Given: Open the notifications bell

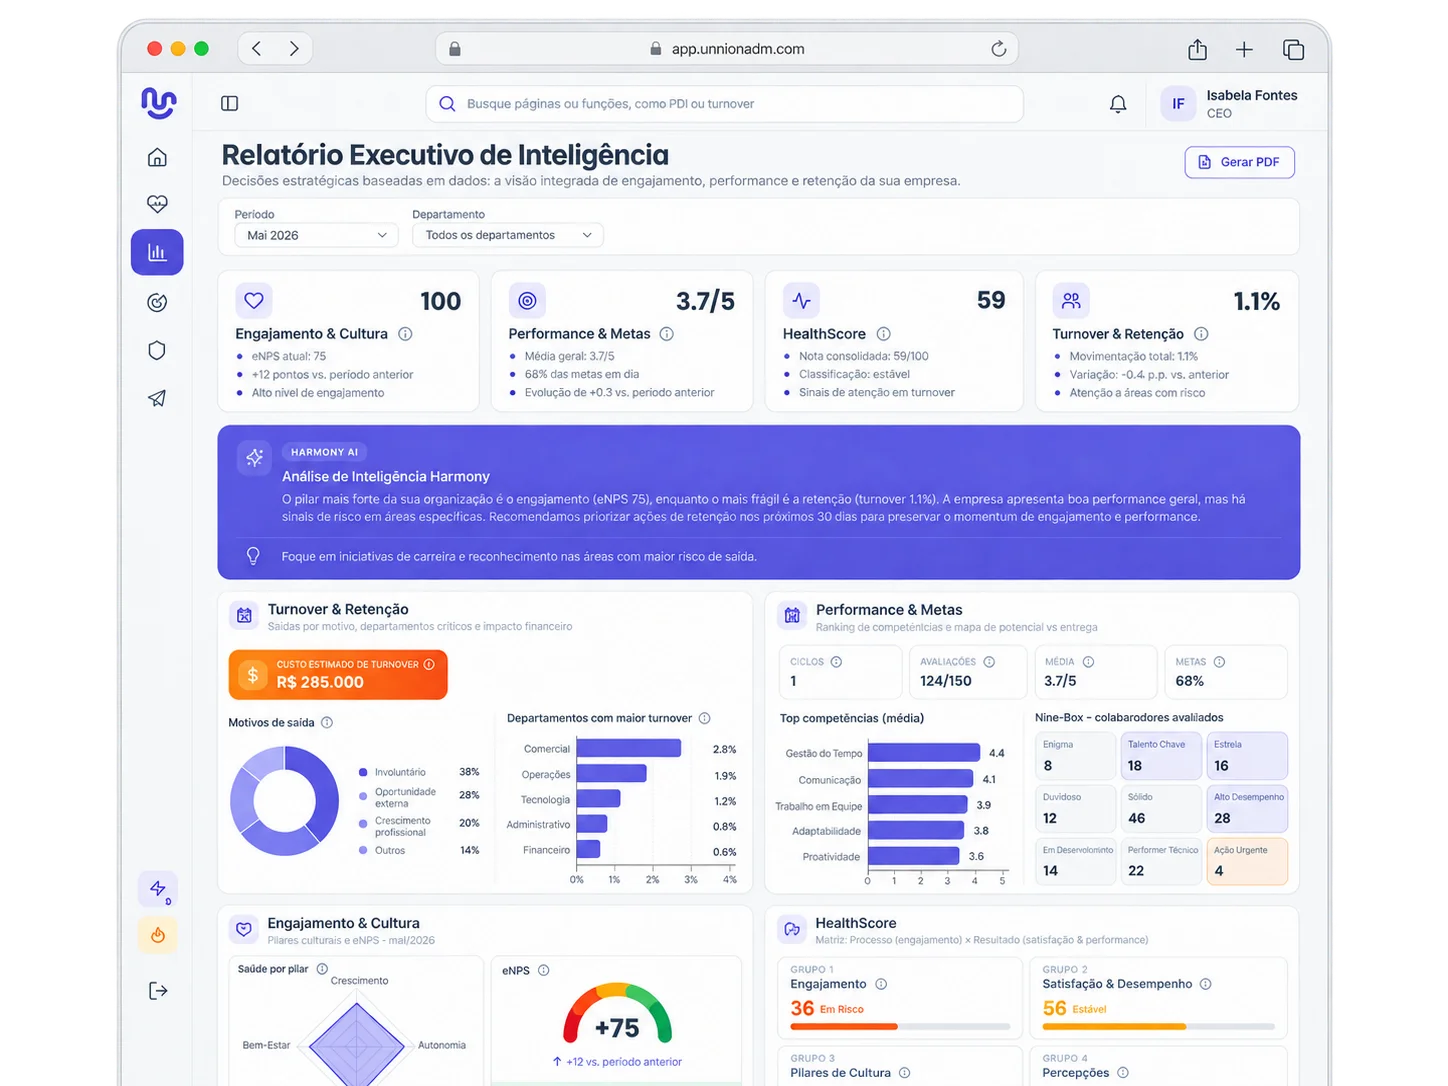Looking at the screenshot, I should pos(1118,104).
